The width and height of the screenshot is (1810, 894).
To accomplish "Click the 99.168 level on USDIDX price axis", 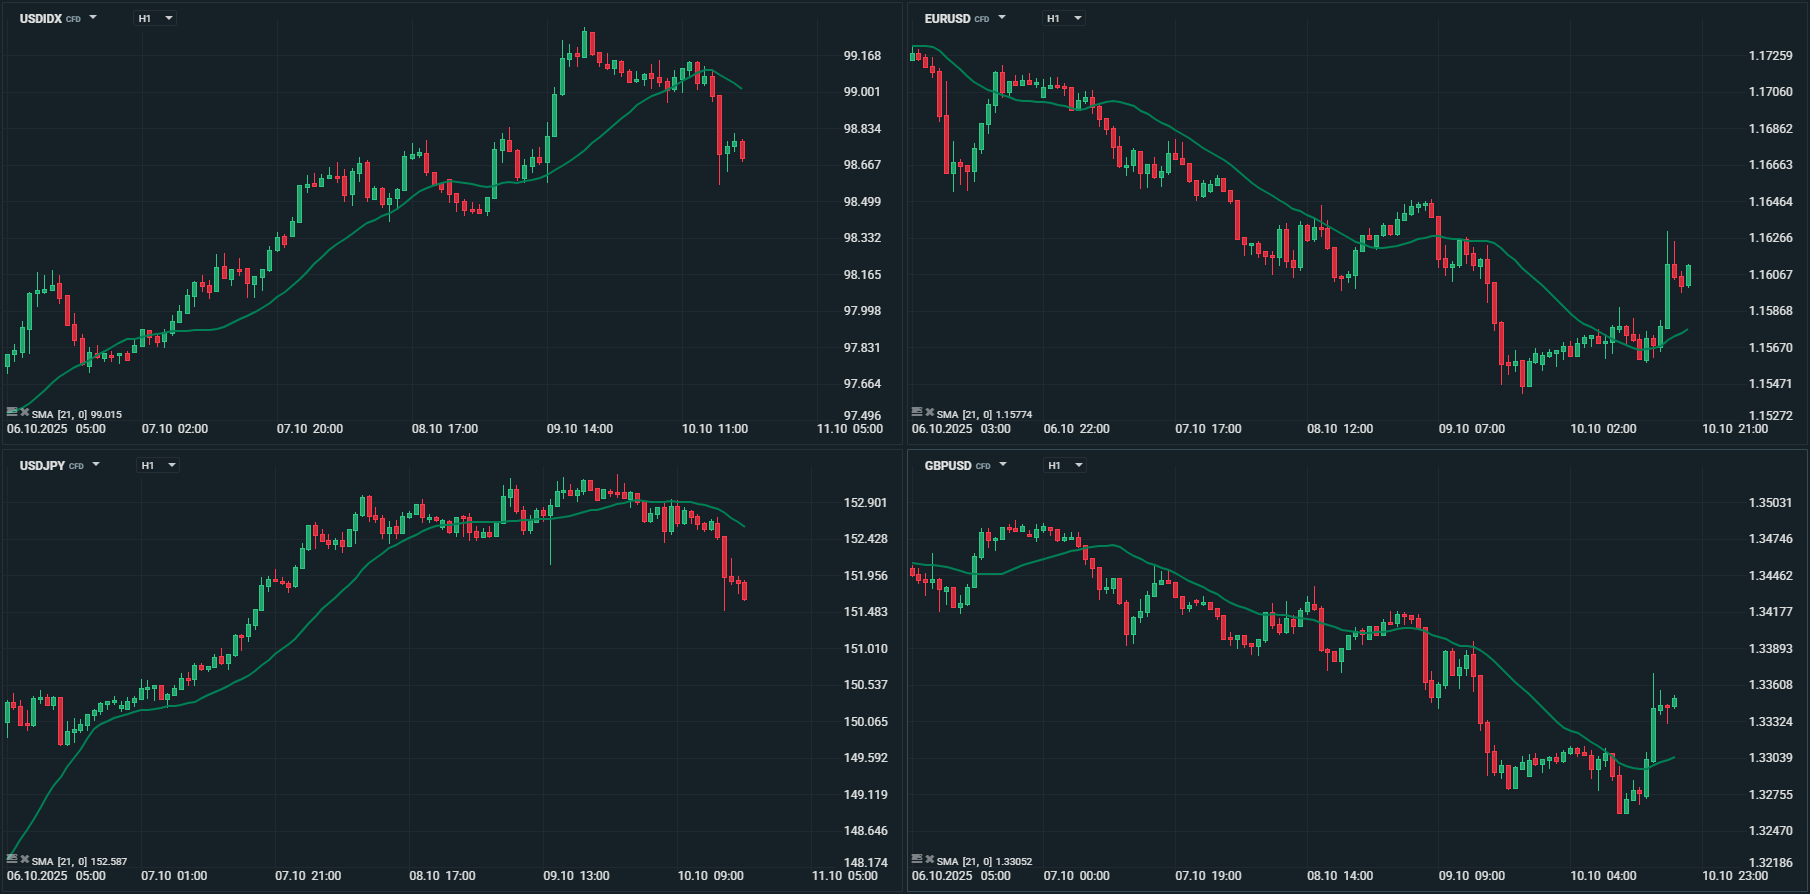I will pyautogui.click(x=862, y=56).
